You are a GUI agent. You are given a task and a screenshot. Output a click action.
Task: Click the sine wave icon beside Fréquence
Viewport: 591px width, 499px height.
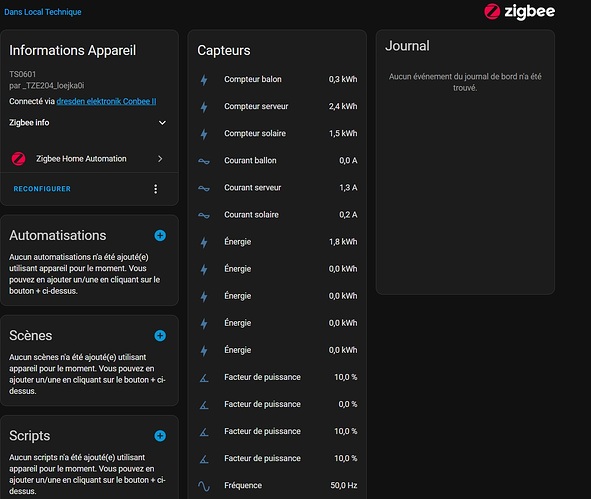(x=204, y=486)
